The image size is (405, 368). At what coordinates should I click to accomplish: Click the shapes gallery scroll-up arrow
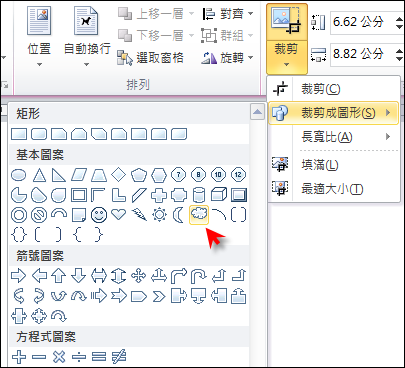pos(257,112)
